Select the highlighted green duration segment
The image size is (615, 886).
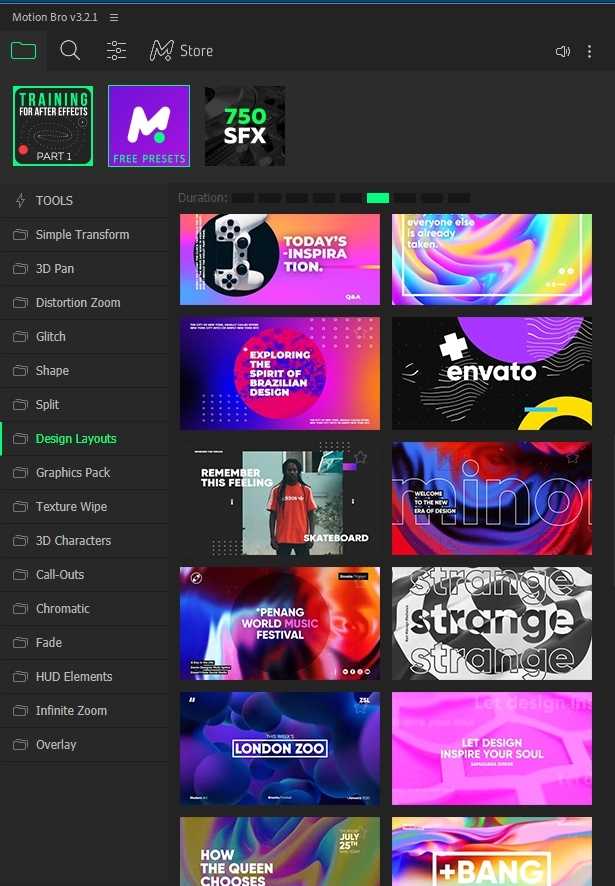click(378, 198)
